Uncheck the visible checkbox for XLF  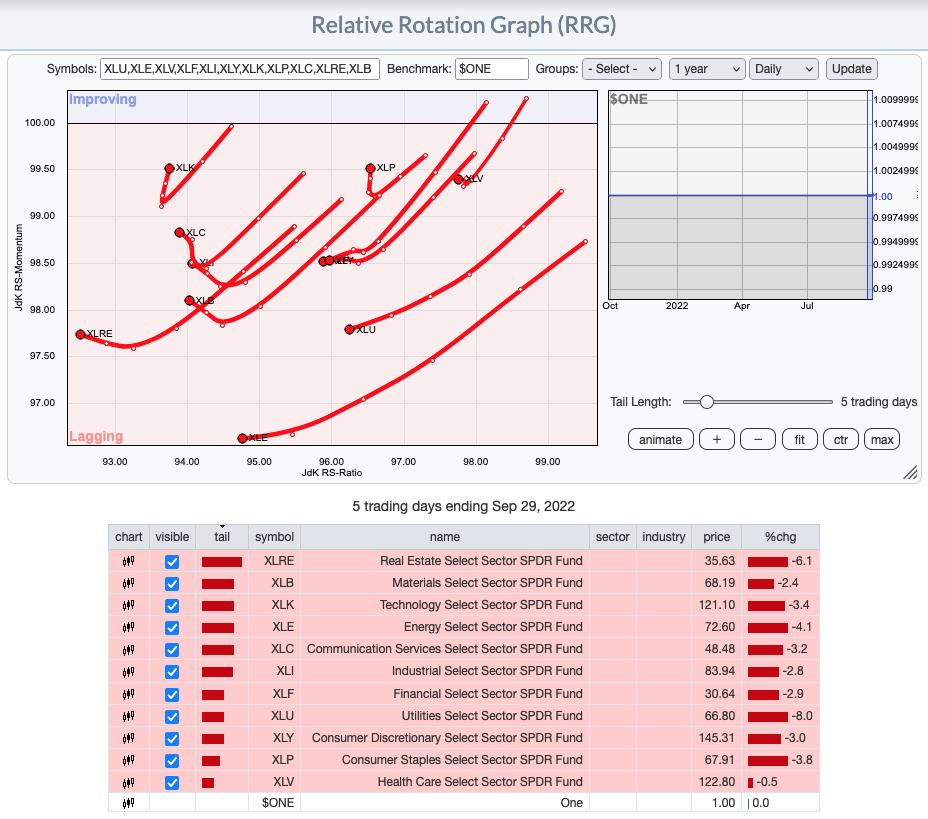[172, 694]
